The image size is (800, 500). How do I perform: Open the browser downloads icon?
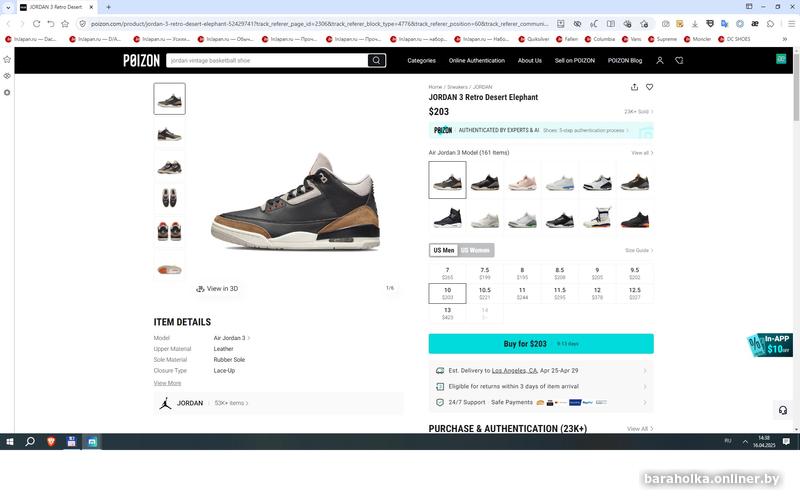tap(694, 23)
